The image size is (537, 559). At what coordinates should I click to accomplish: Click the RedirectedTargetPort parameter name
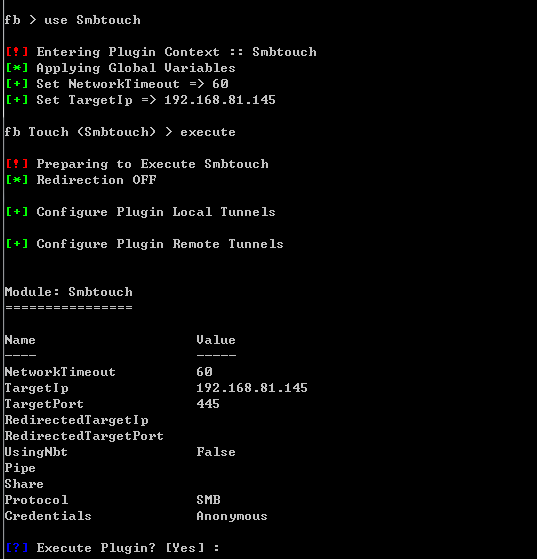pos(84,436)
